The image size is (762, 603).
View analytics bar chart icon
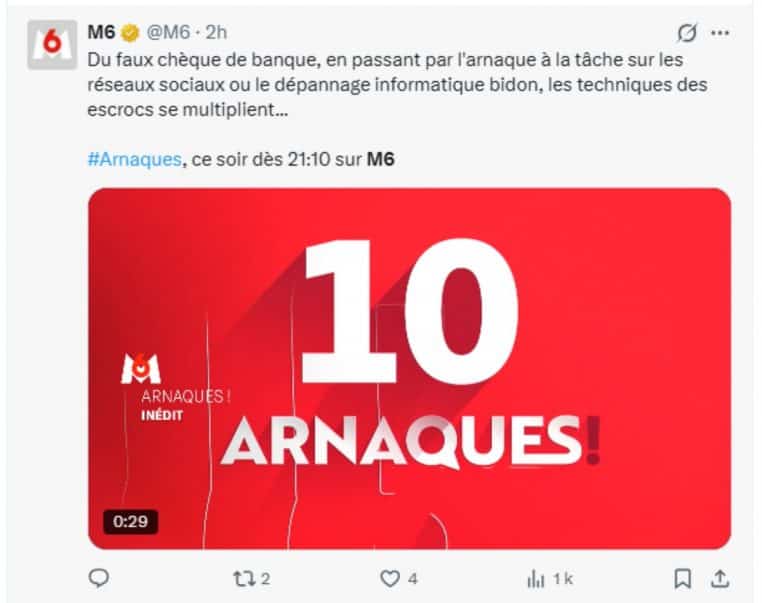pos(536,579)
